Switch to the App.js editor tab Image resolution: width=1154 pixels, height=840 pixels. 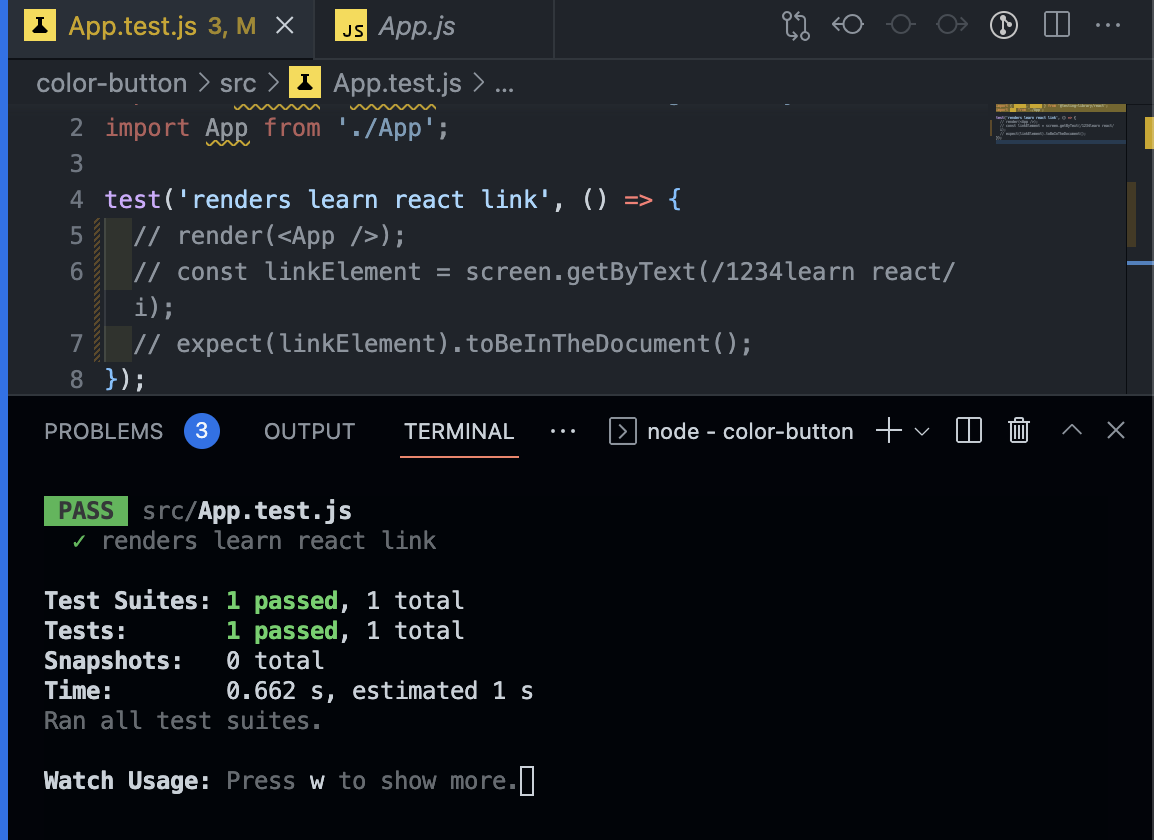[433, 28]
